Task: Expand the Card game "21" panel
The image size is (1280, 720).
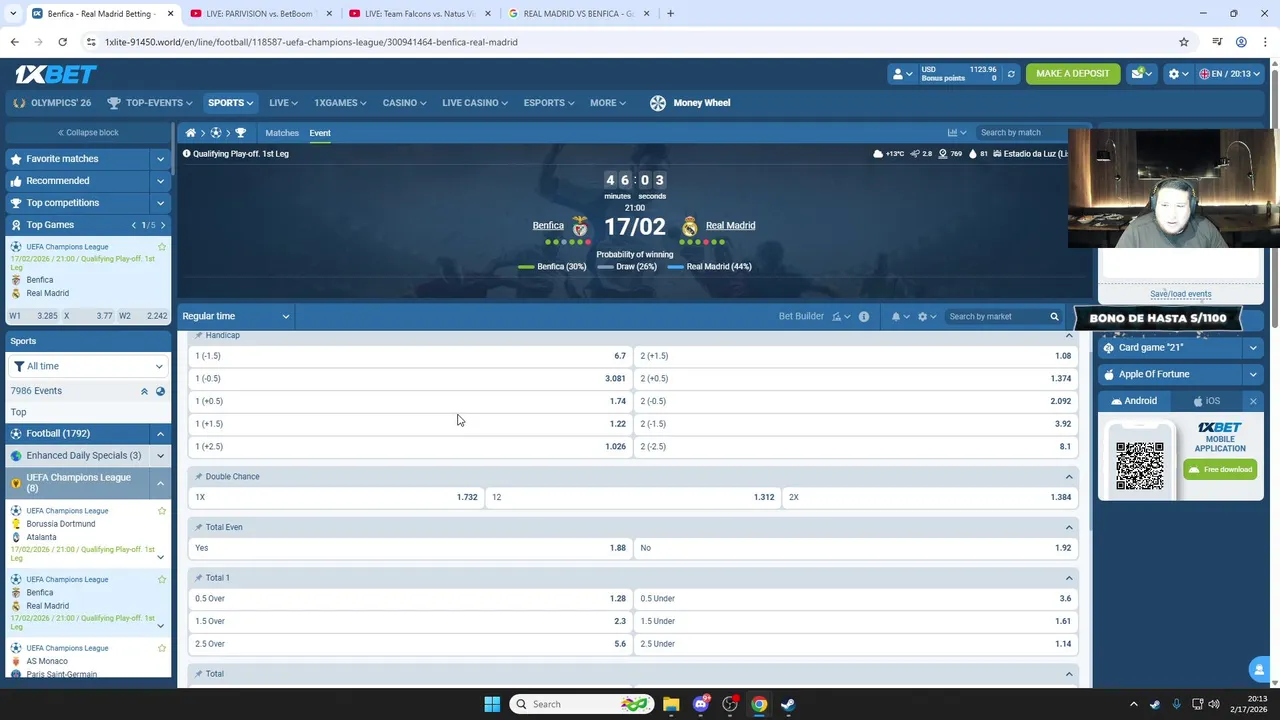Action: point(1253,348)
